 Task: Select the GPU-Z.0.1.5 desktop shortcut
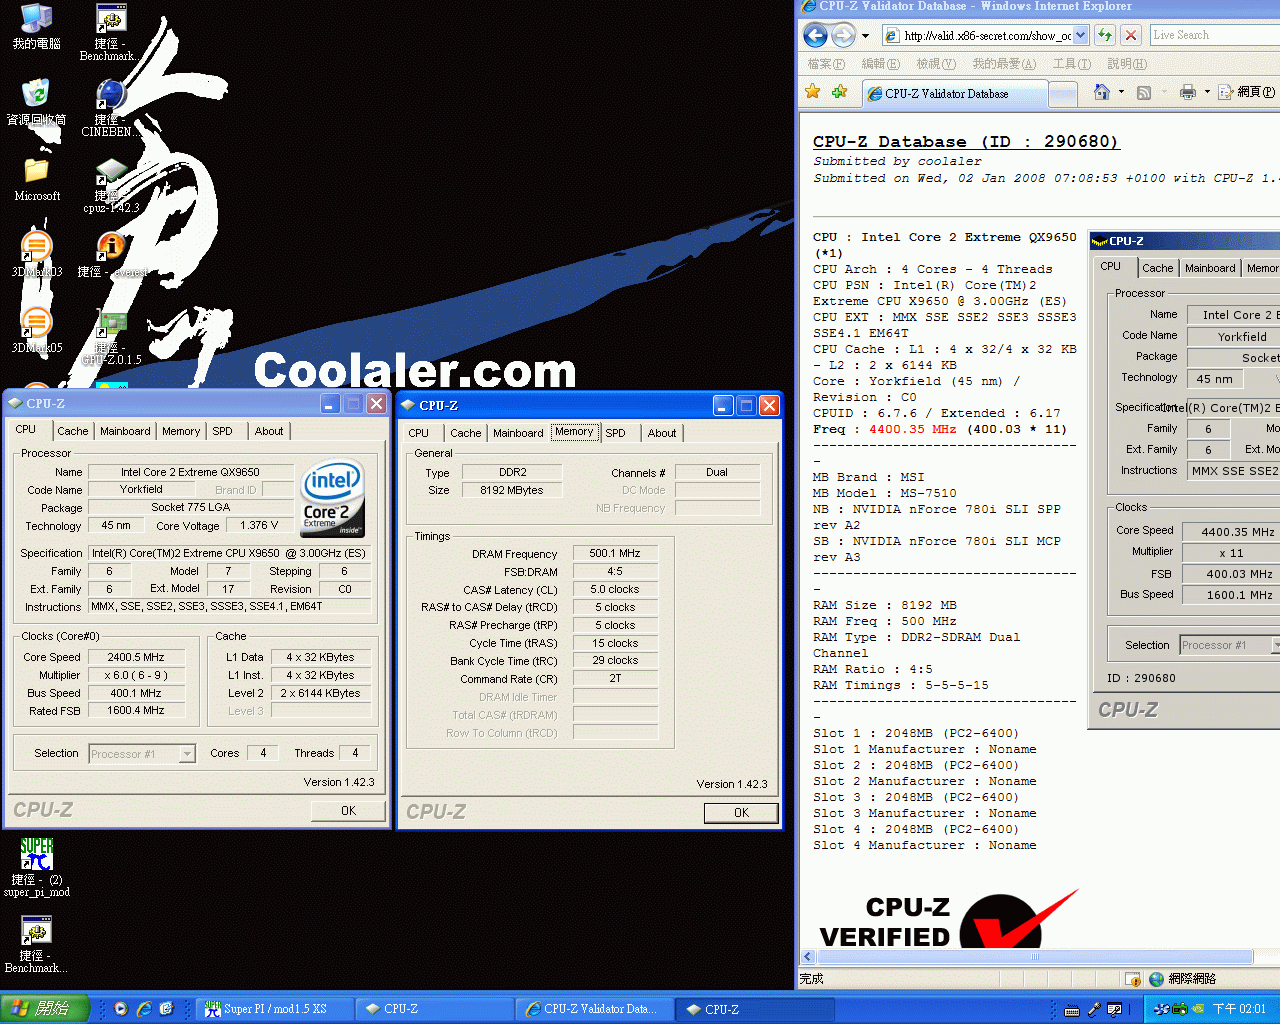coord(111,336)
